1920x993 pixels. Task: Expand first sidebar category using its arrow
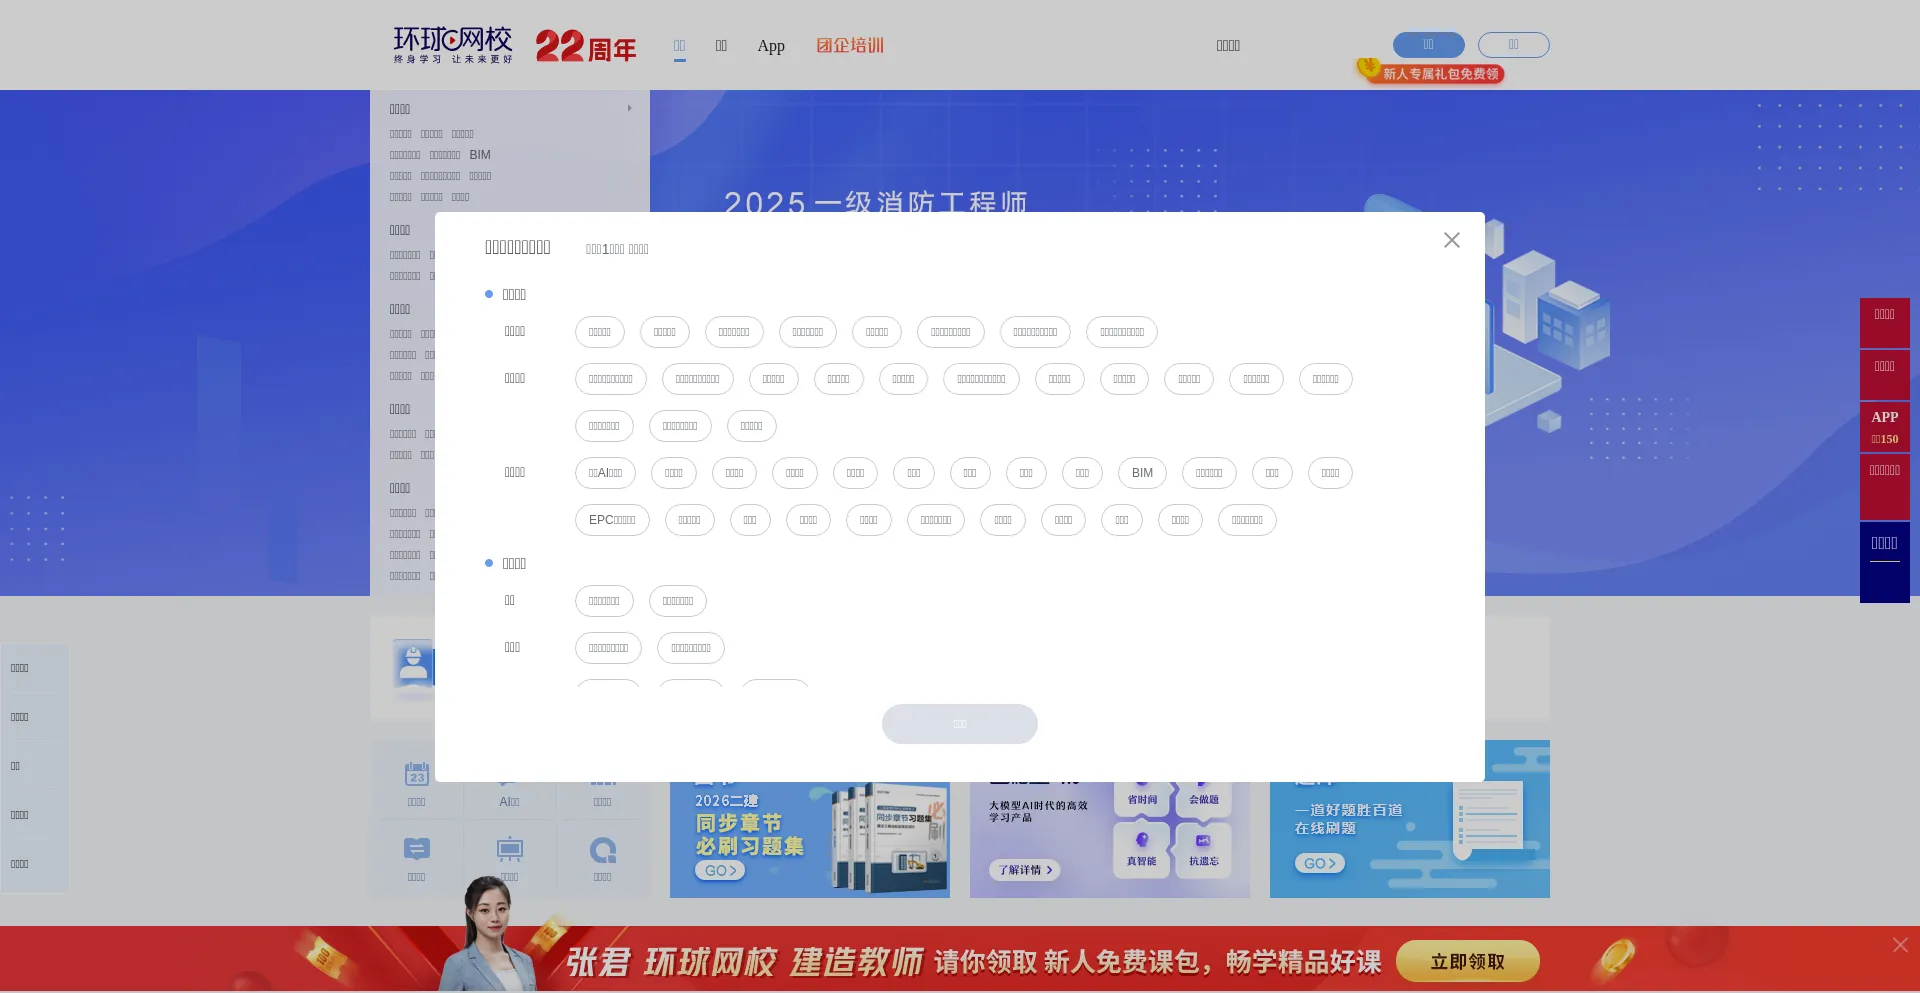(629, 108)
